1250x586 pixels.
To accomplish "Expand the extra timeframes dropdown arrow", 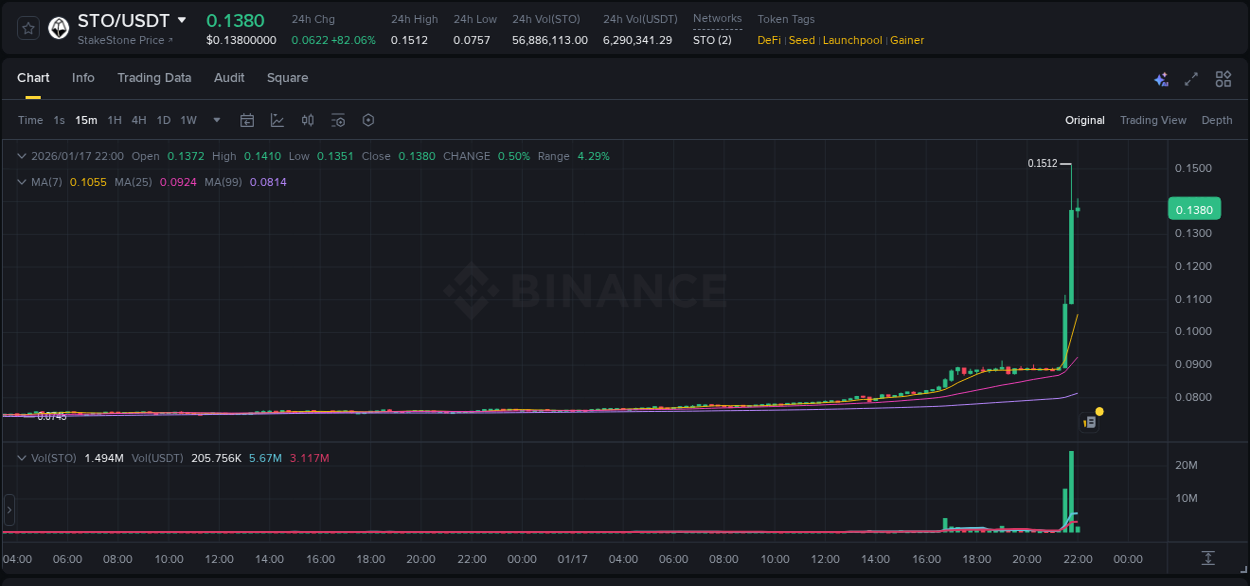I will pyautogui.click(x=215, y=120).
